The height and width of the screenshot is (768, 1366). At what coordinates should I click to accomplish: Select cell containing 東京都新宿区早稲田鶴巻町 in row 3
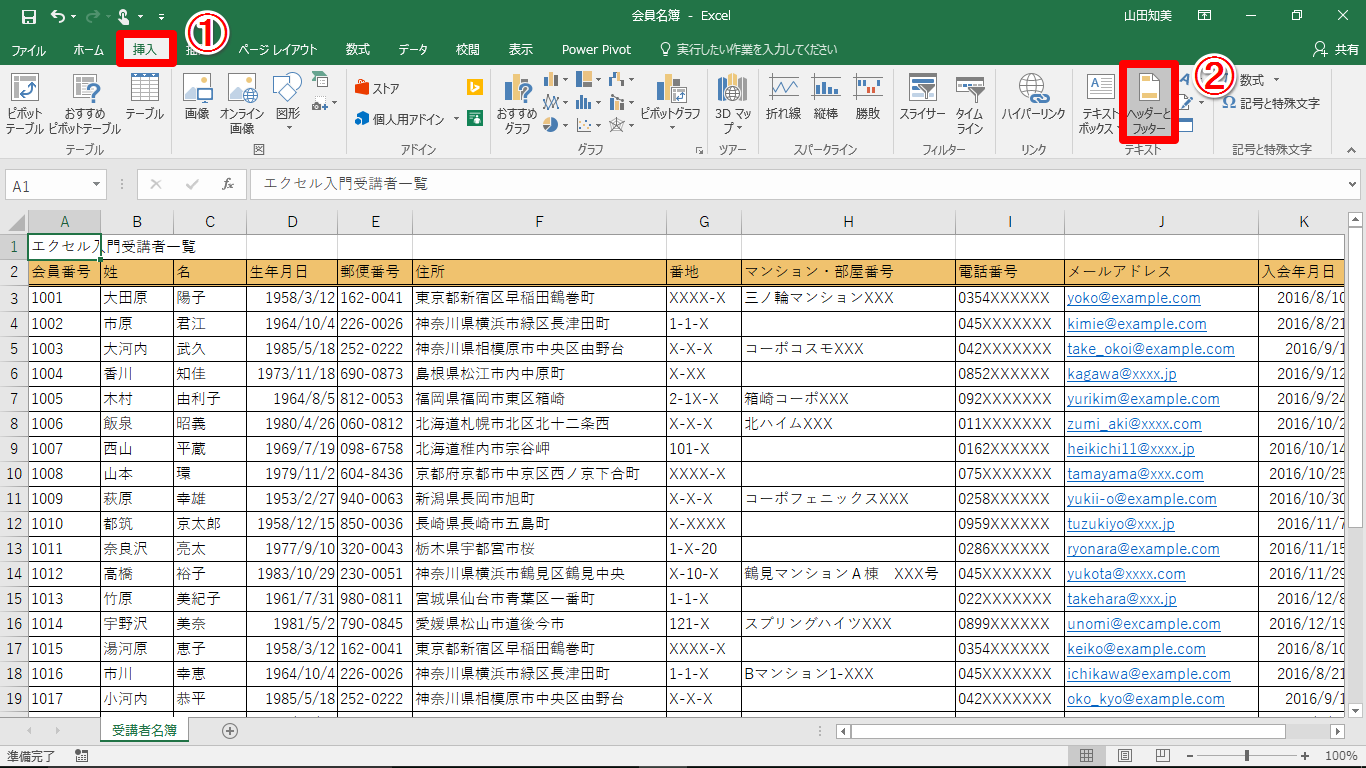click(x=539, y=298)
